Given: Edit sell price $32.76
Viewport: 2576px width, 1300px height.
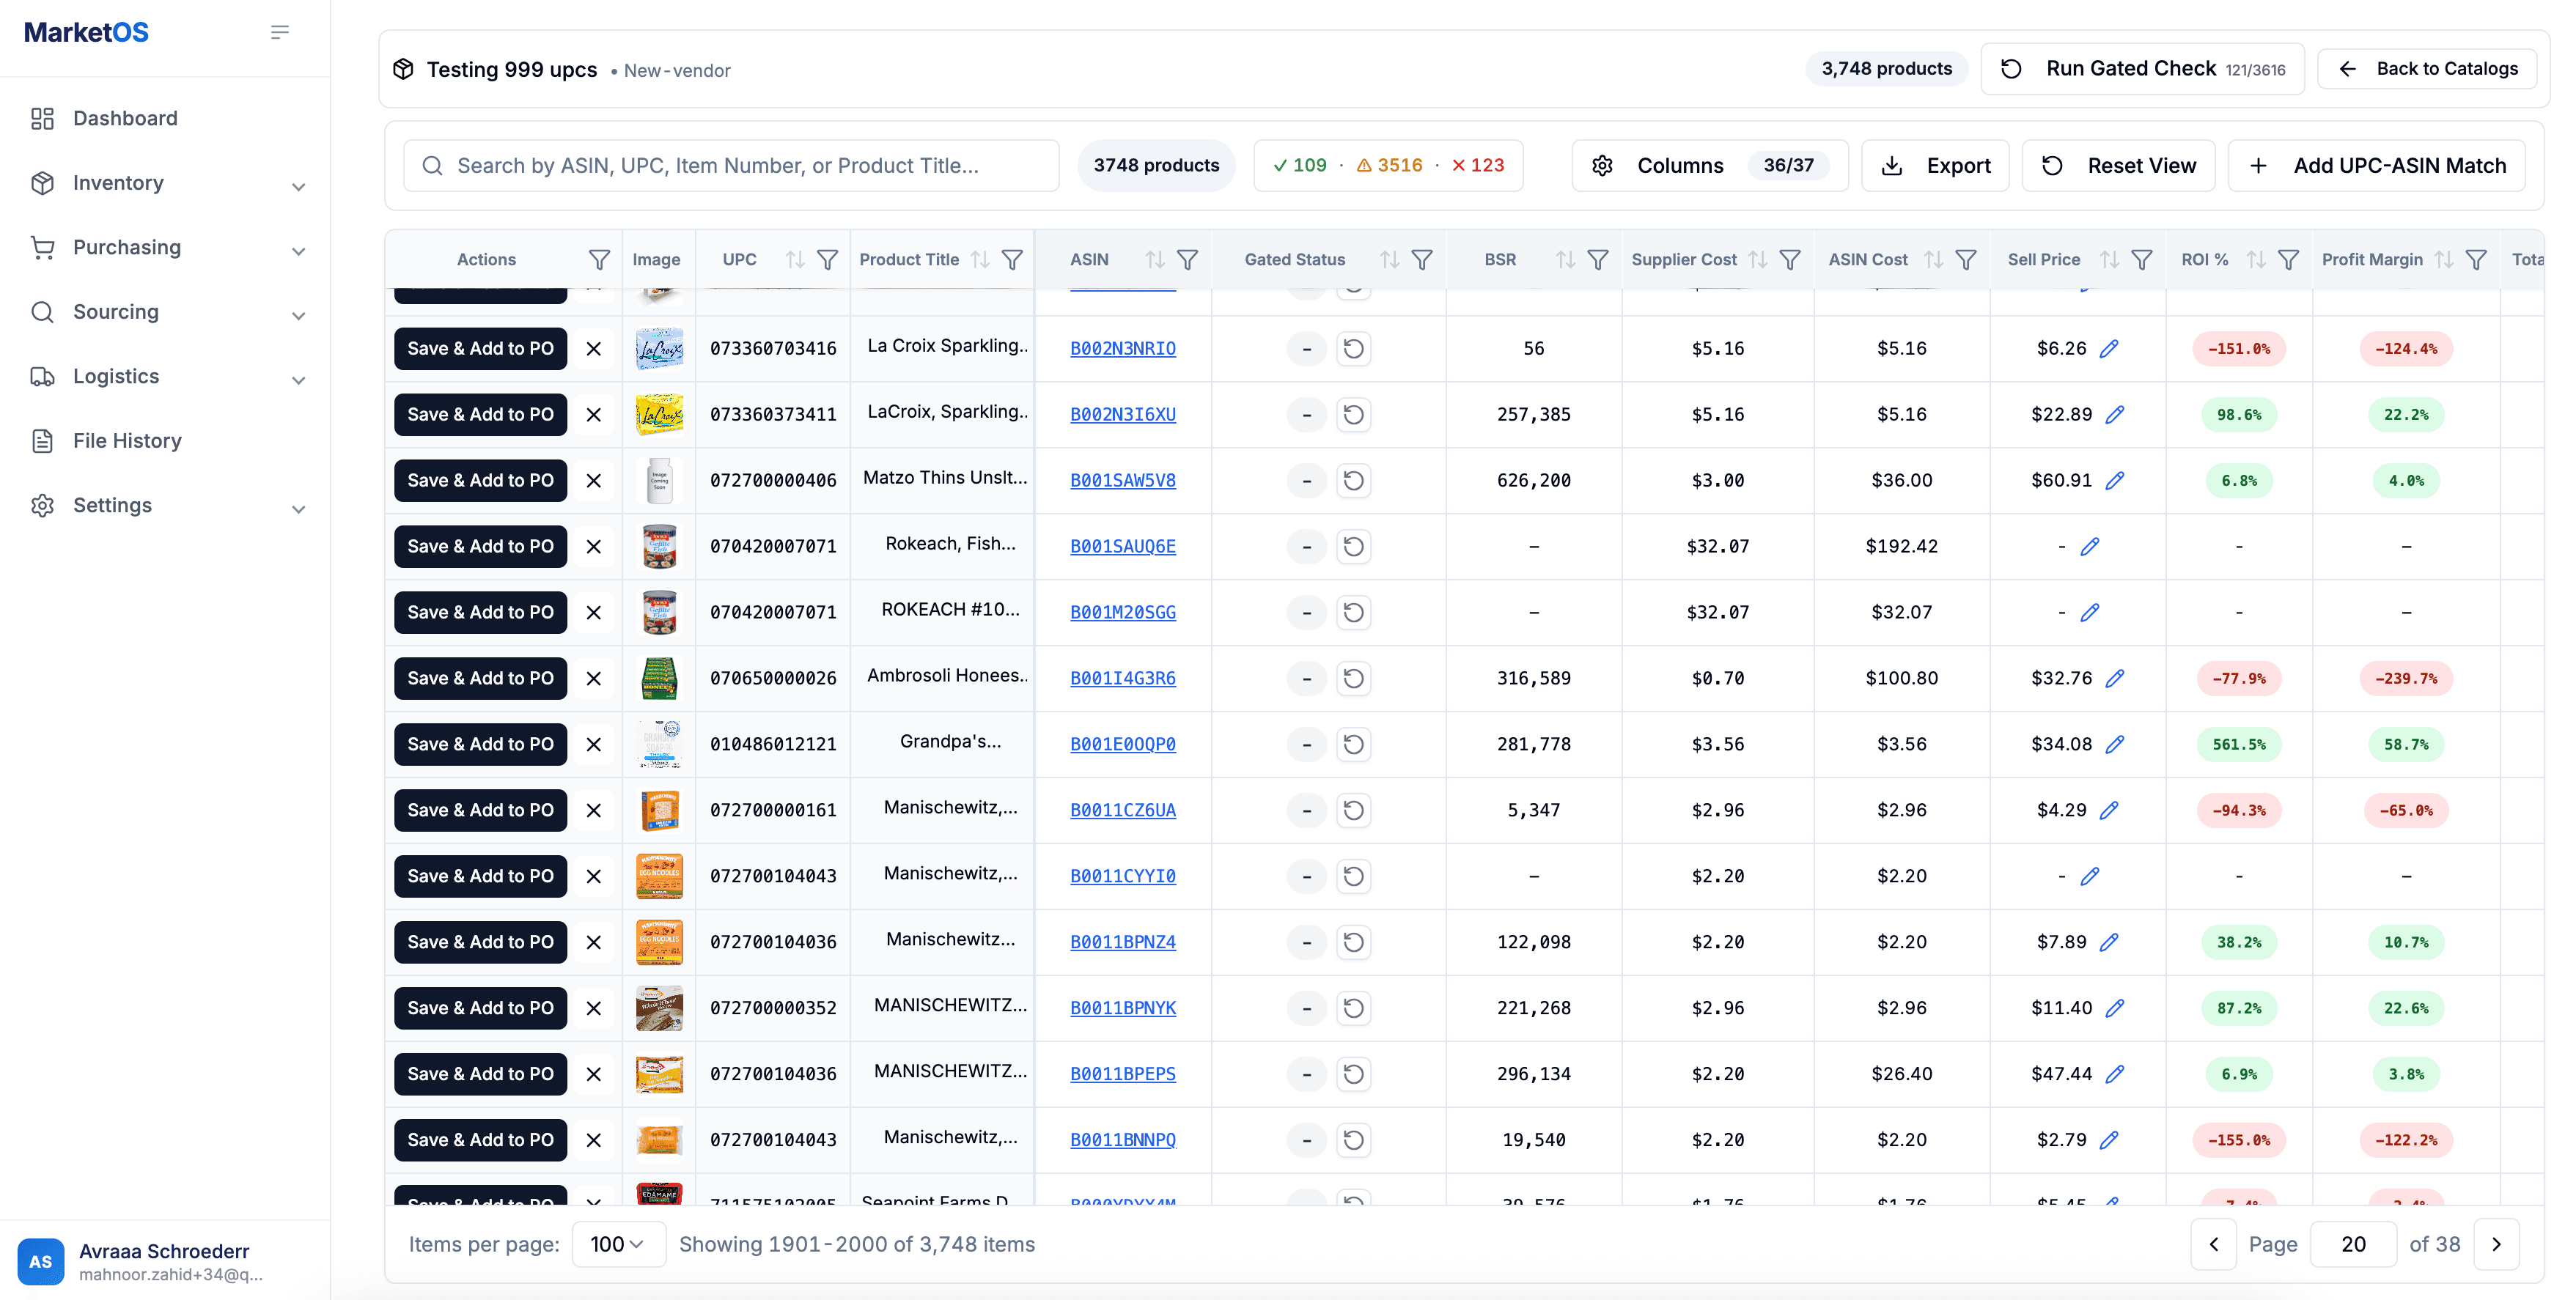Looking at the screenshot, I should tap(2114, 679).
